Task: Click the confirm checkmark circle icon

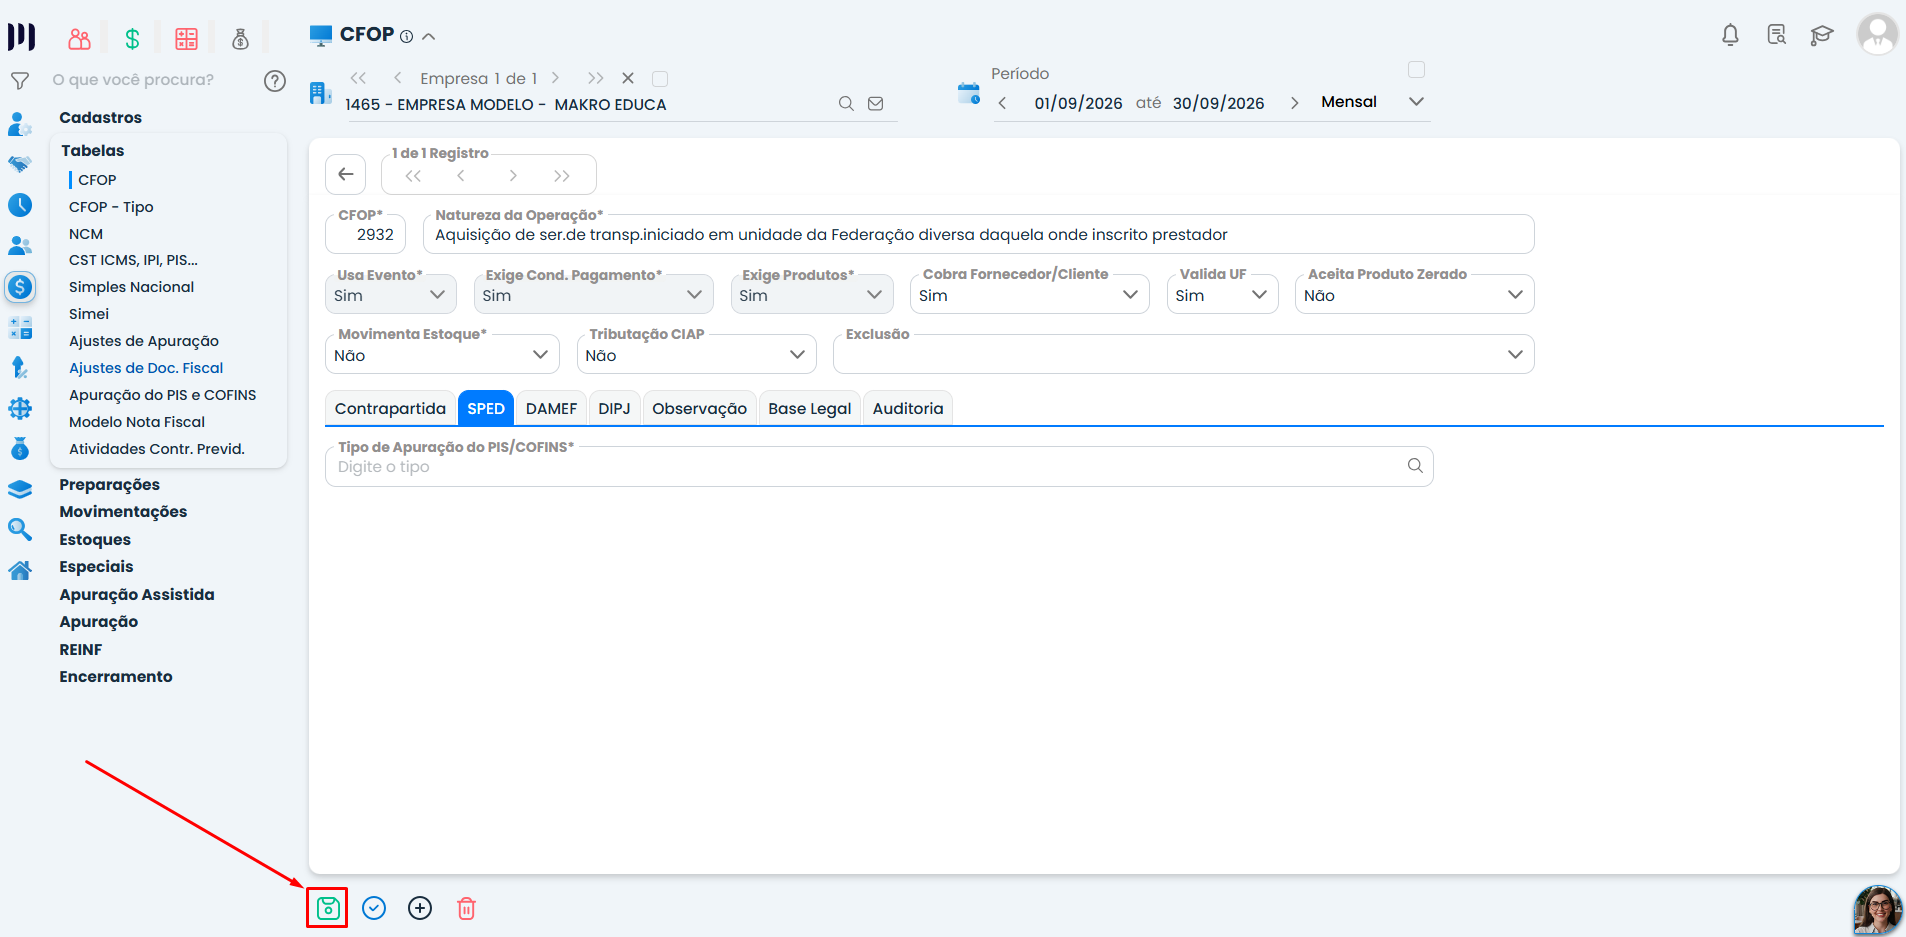Action: pyautogui.click(x=374, y=908)
